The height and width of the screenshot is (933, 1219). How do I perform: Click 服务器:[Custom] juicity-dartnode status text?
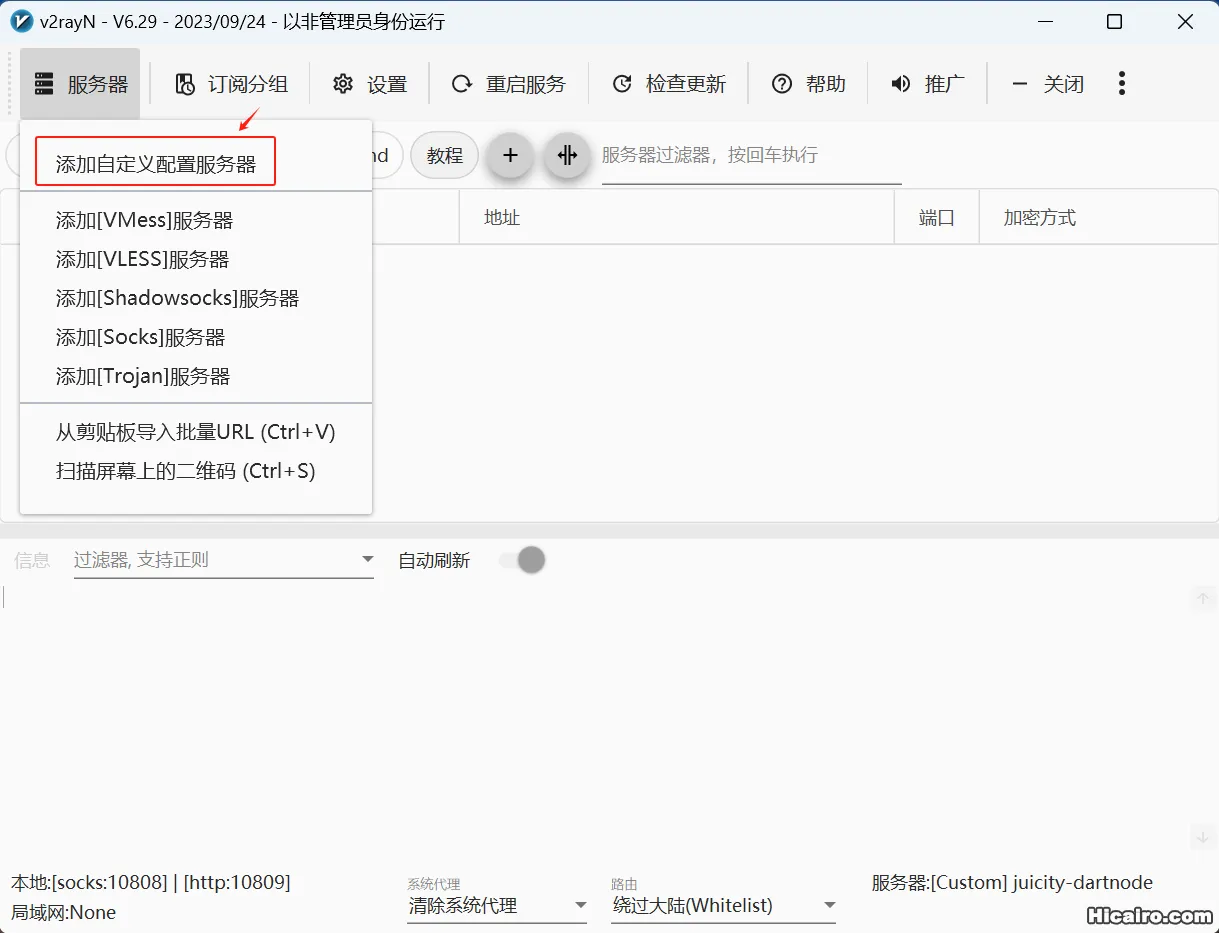coord(1012,883)
